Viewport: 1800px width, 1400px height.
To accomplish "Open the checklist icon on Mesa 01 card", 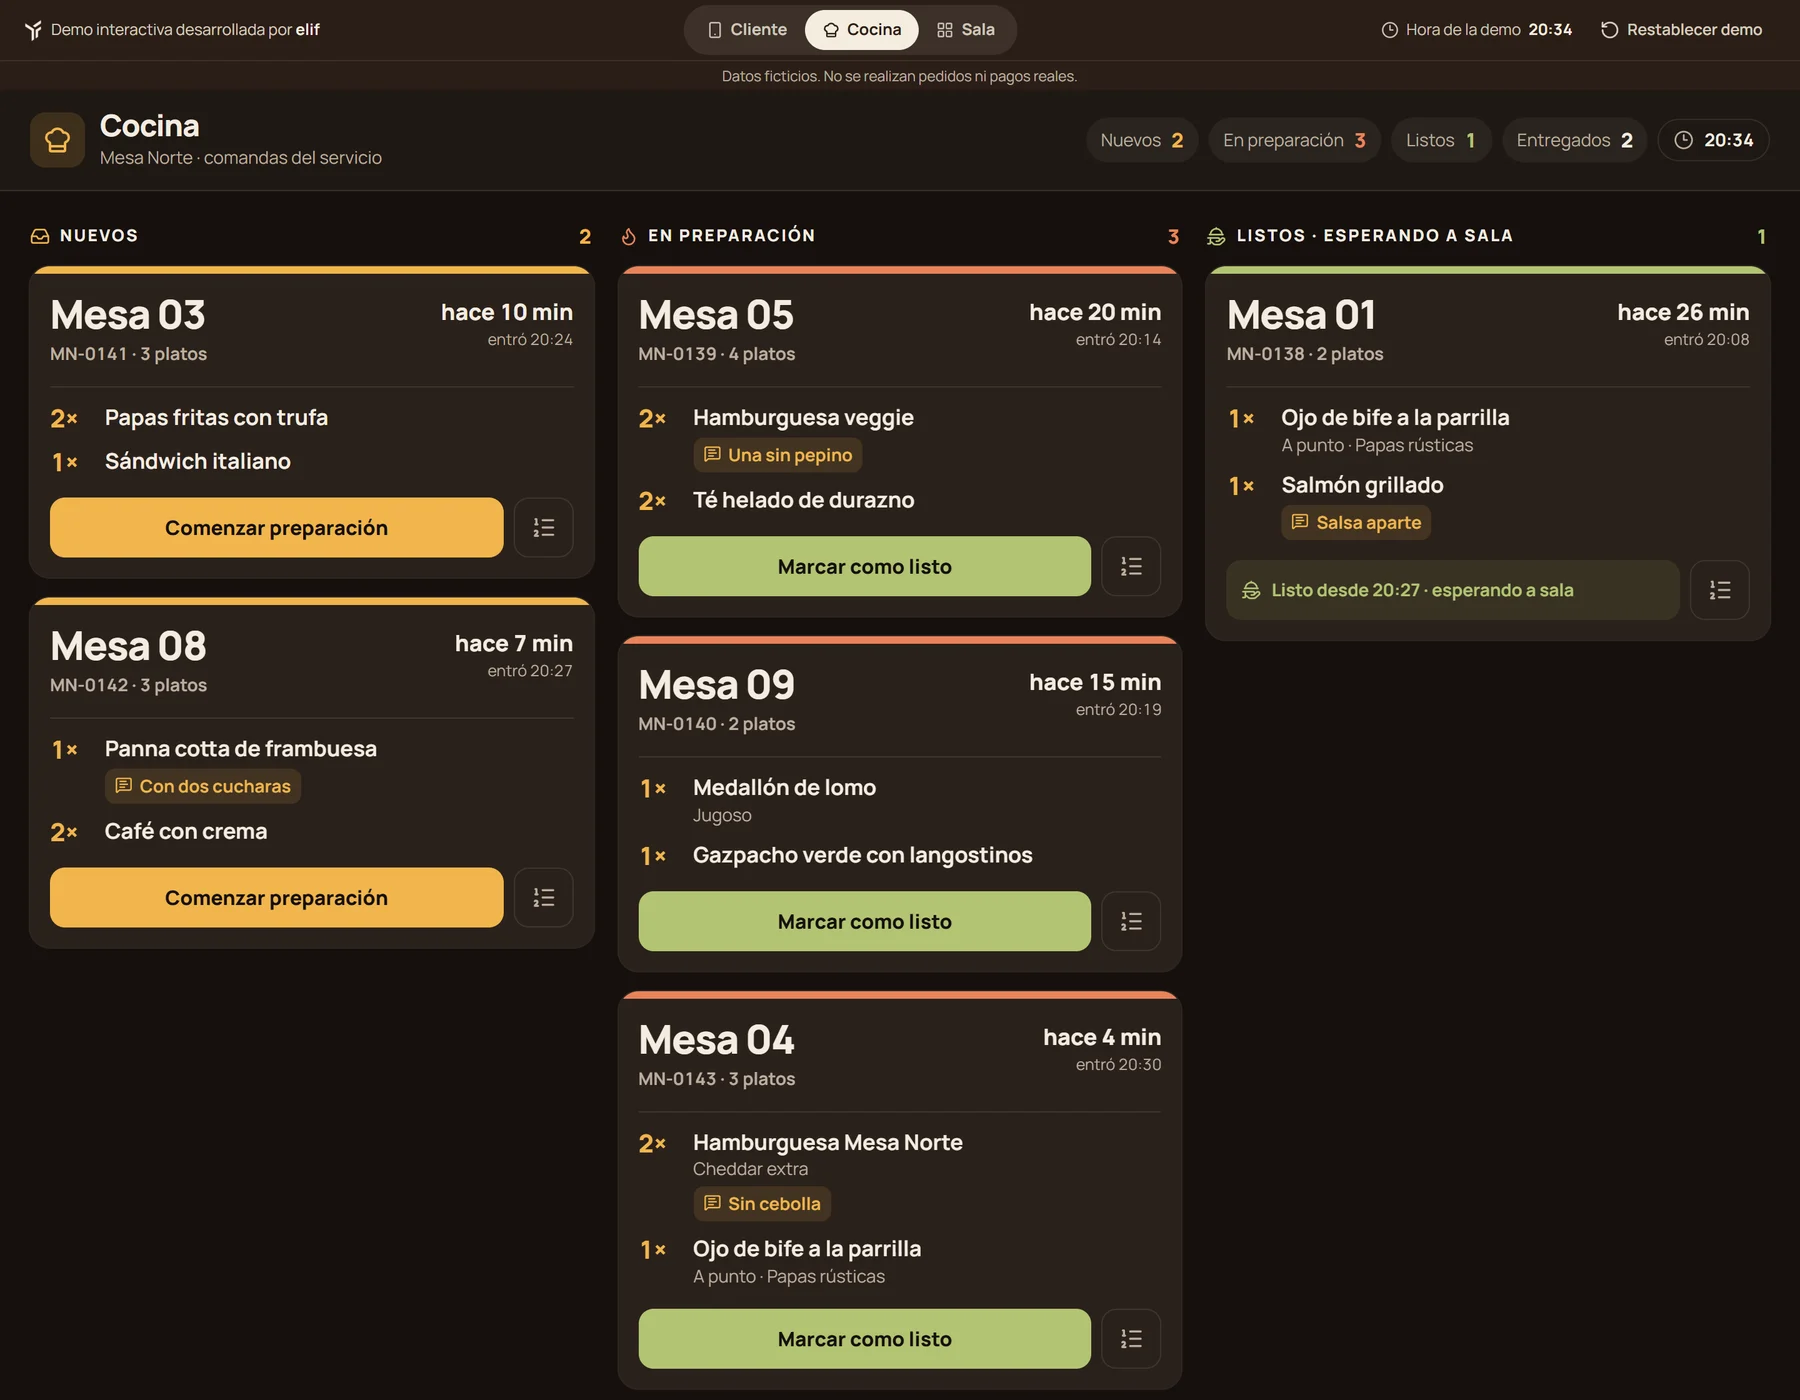I will pyautogui.click(x=1719, y=590).
